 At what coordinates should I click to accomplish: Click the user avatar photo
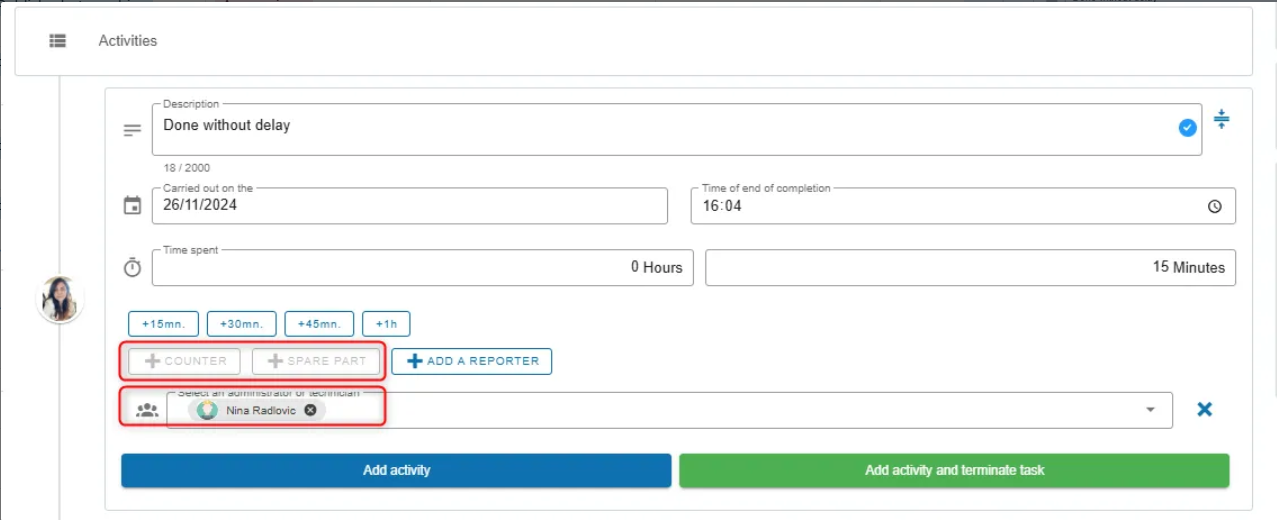(60, 299)
